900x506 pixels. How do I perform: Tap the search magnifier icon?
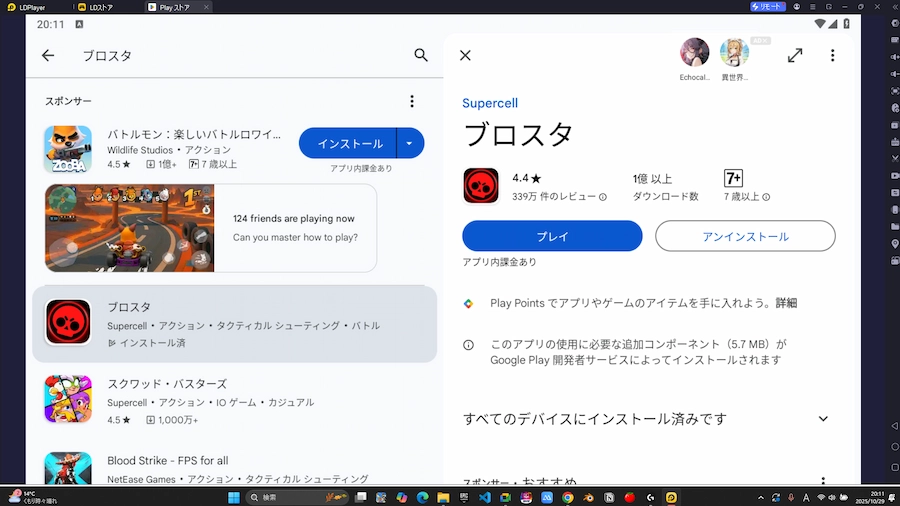(x=421, y=56)
